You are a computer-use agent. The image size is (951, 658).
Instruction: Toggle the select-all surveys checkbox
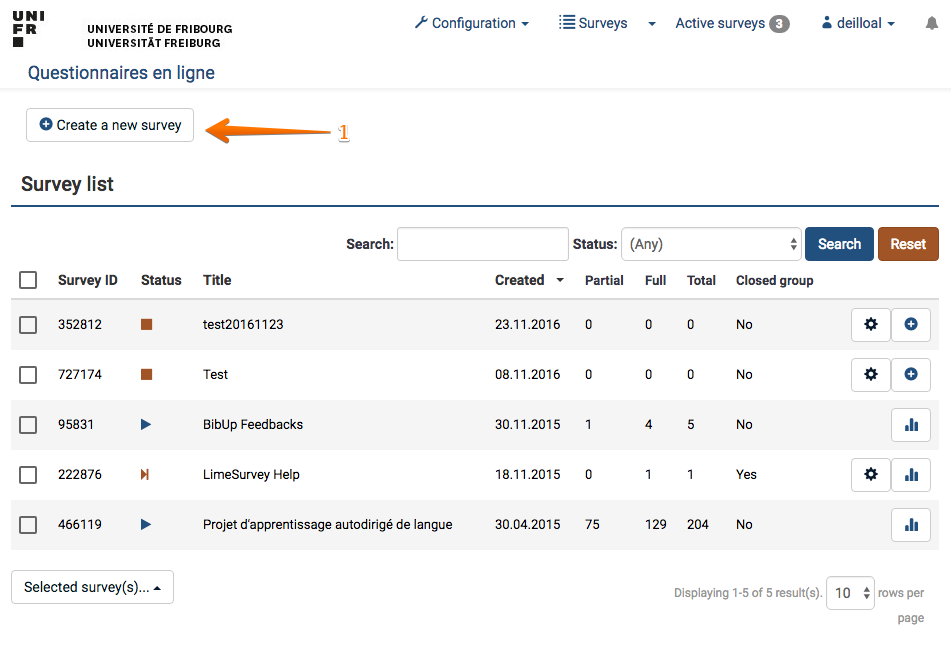pos(28,280)
